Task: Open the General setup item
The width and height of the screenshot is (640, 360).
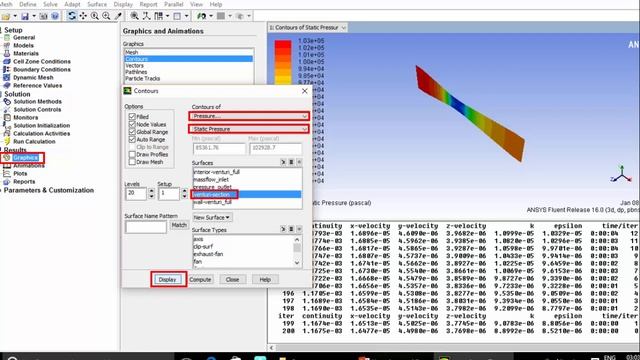Action: pos(24,37)
